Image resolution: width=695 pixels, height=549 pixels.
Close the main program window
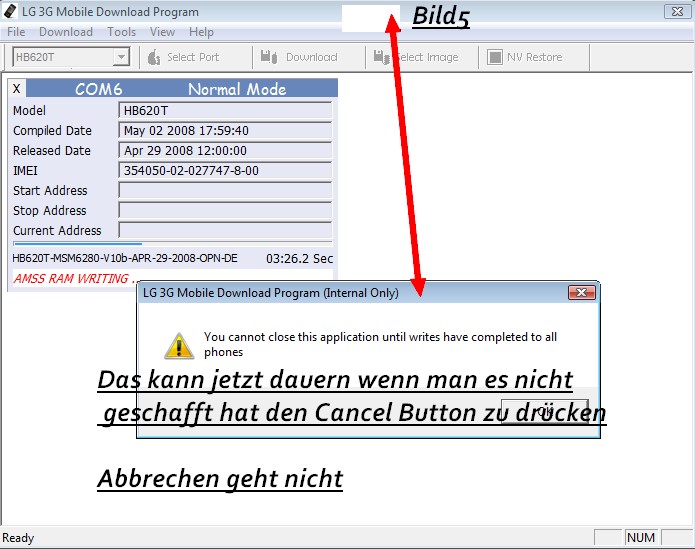[x=675, y=12]
